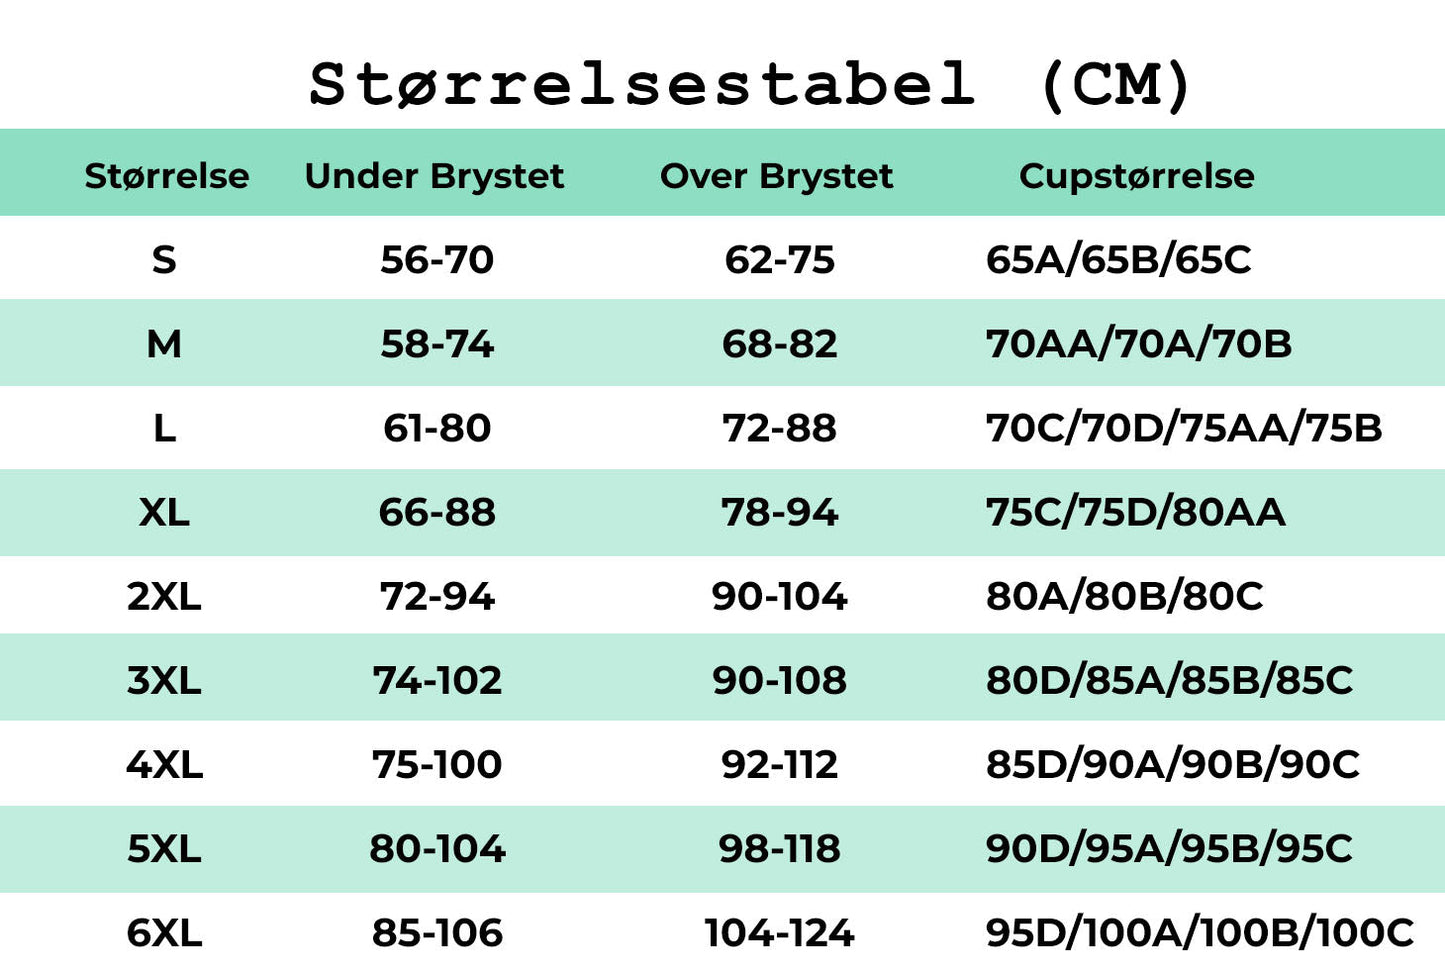Select the 3XL size row label
The image size is (1445, 972).
point(164,680)
